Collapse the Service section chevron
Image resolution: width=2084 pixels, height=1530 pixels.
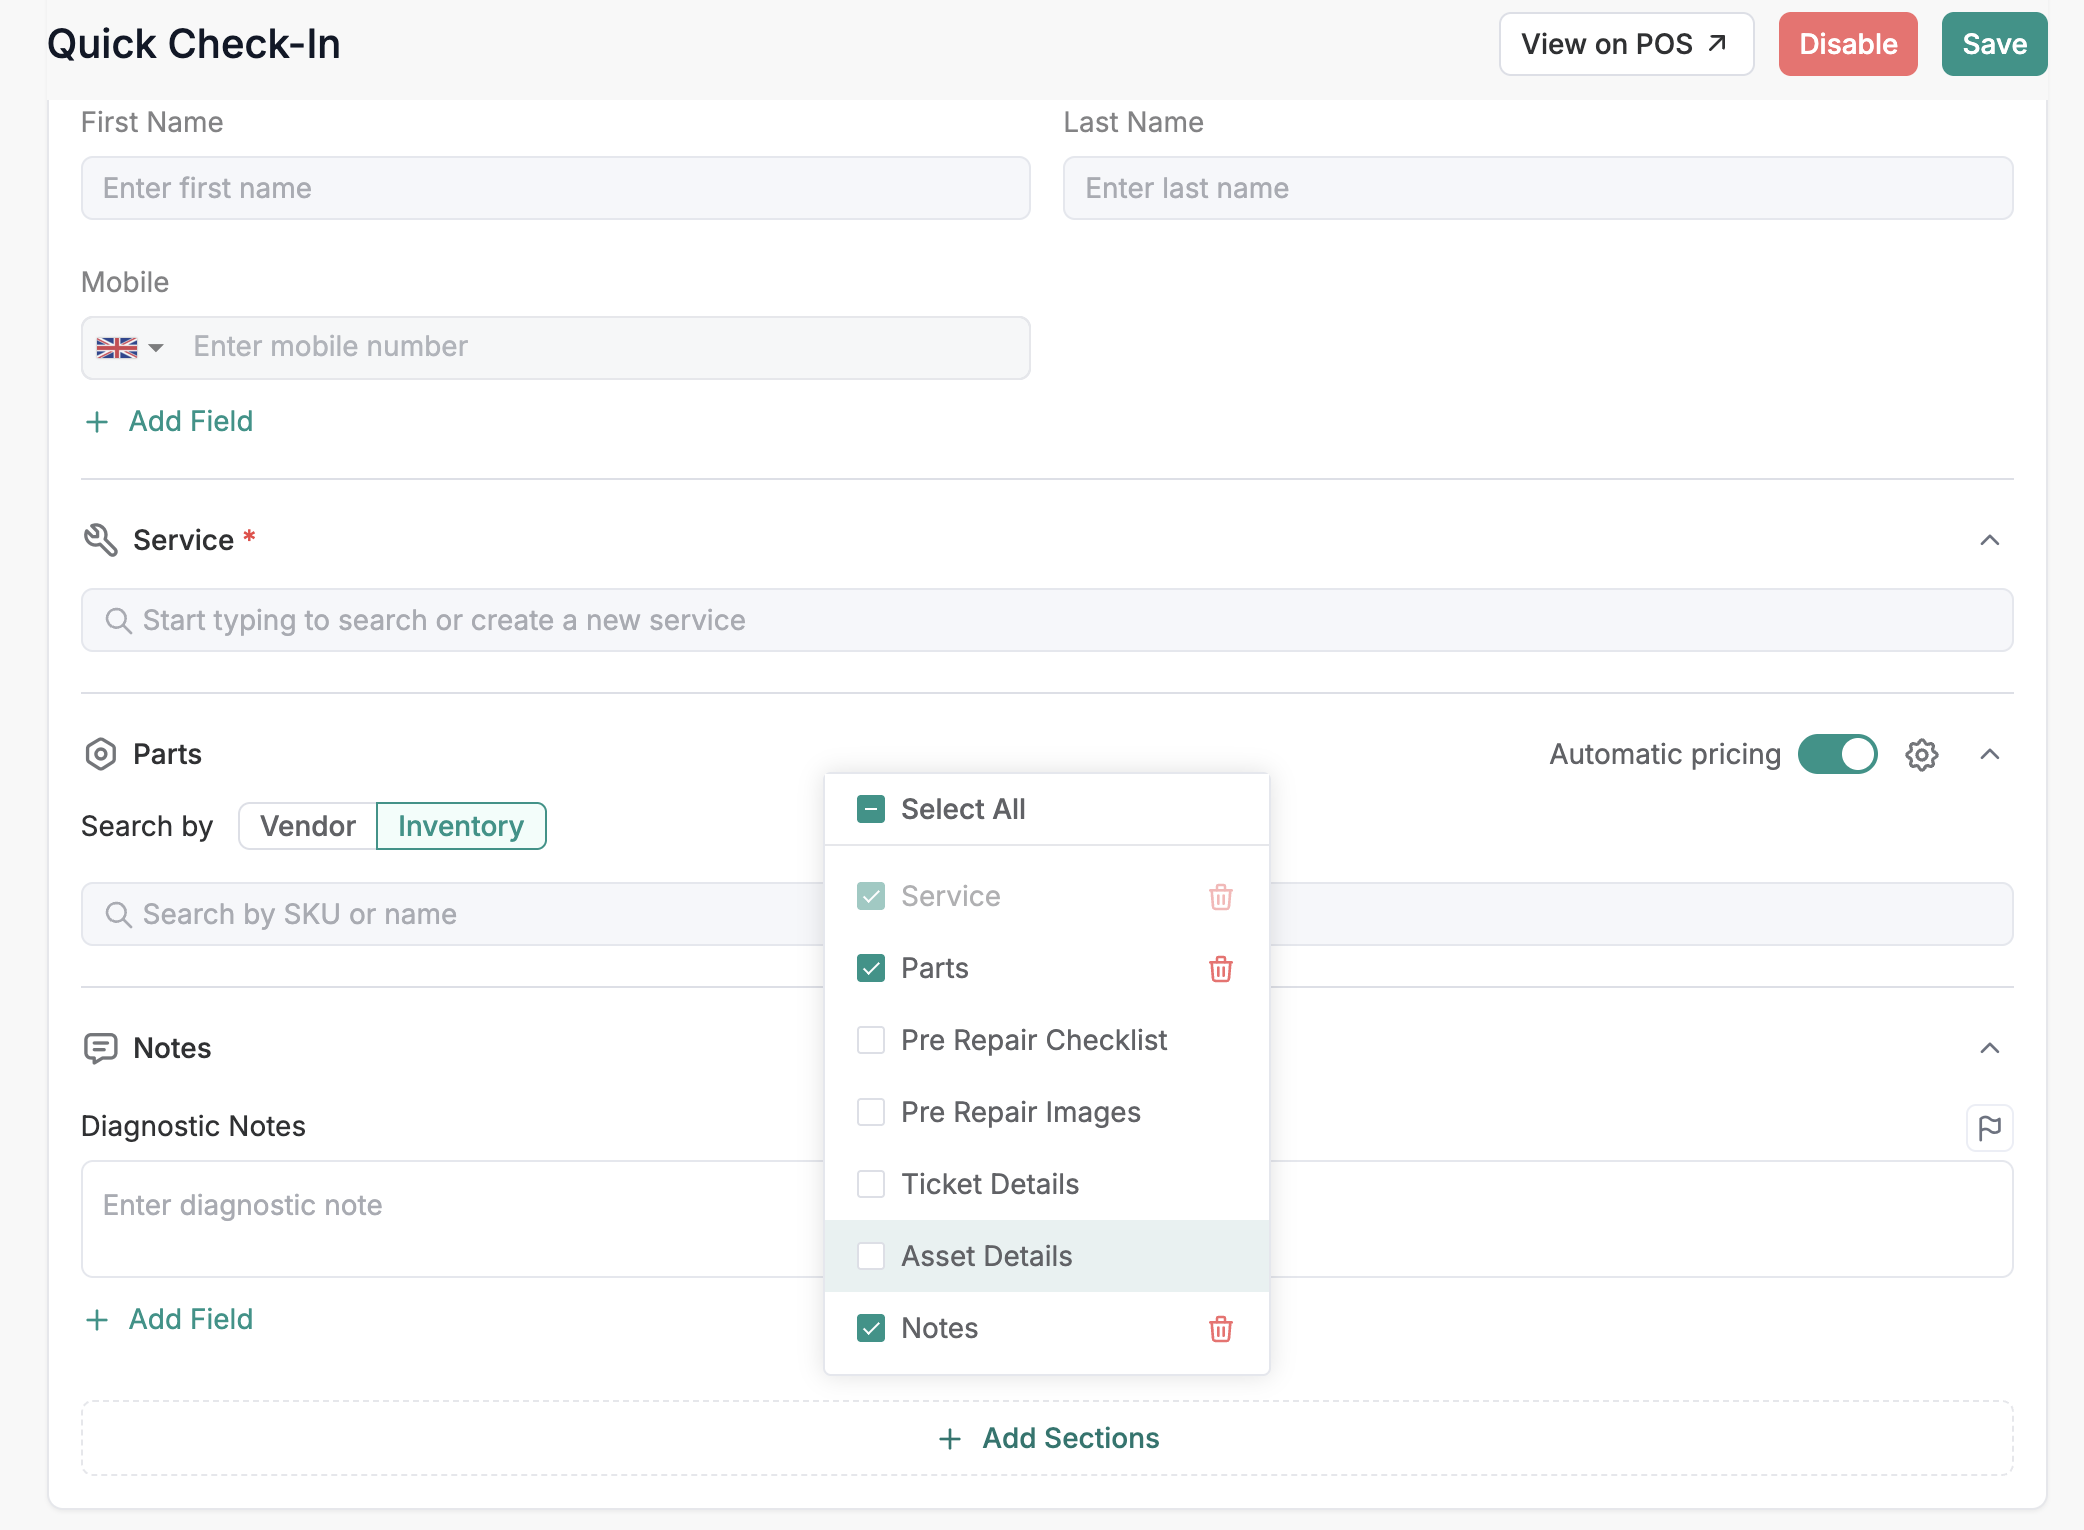click(x=1989, y=540)
